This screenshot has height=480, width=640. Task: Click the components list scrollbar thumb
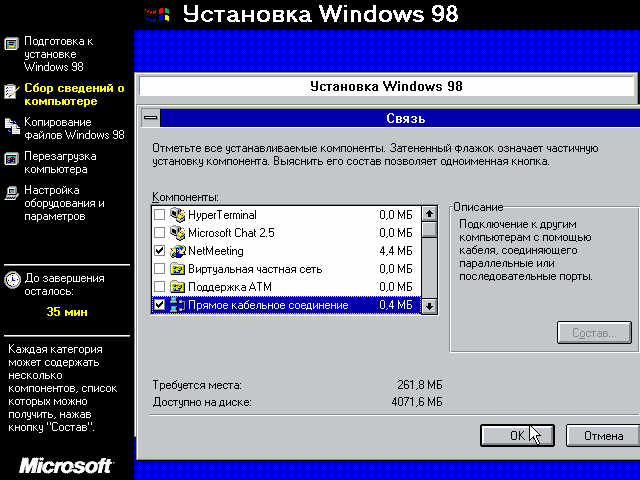[x=429, y=229]
